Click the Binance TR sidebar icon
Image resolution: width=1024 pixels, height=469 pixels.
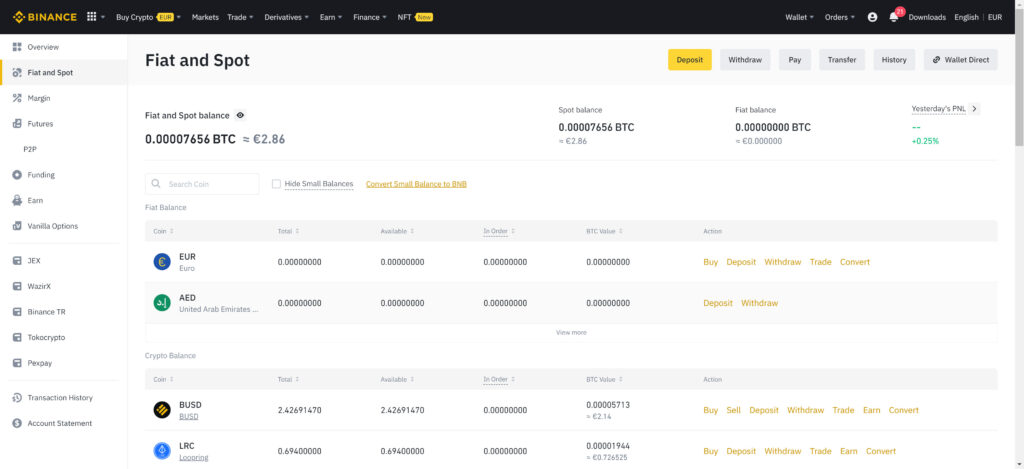coord(18,312)
